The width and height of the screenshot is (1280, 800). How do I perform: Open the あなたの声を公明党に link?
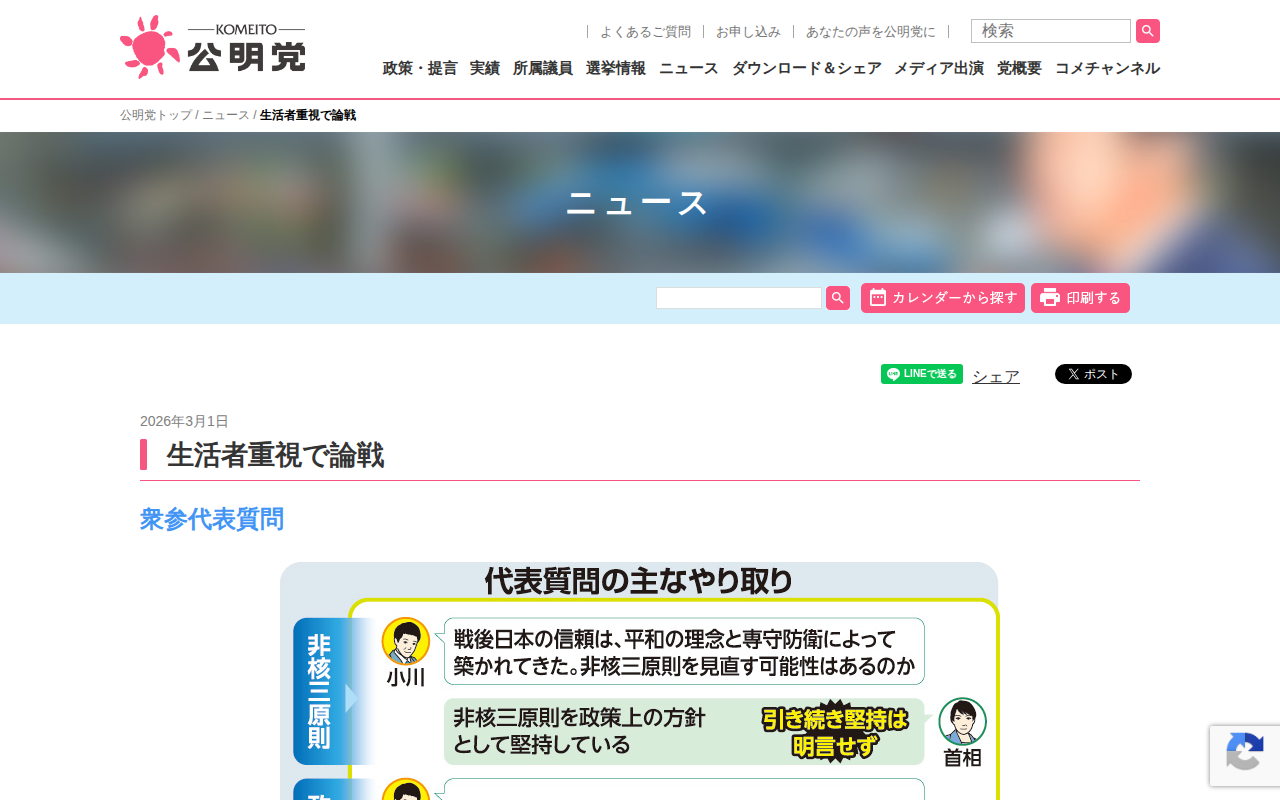pyautogui.click(x=871, y=32)
